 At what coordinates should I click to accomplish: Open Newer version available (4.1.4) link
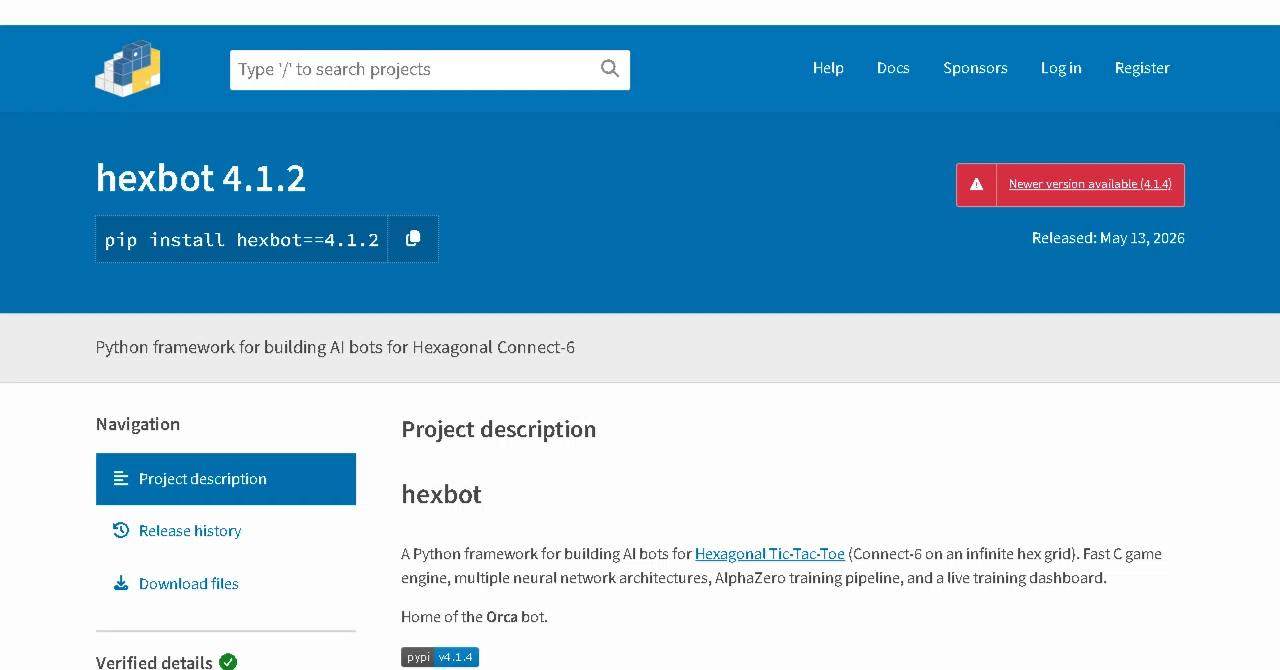[1090, 184]
